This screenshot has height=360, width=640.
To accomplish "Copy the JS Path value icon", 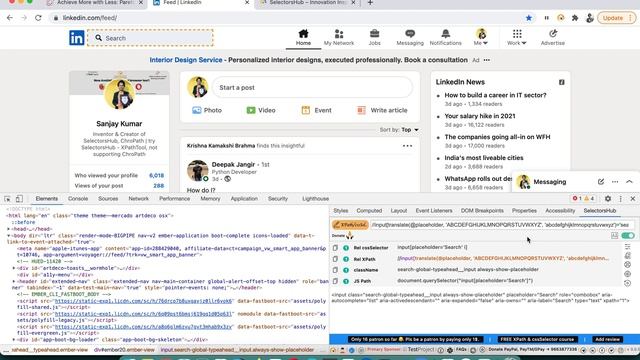I will click(x=335, y=281).
